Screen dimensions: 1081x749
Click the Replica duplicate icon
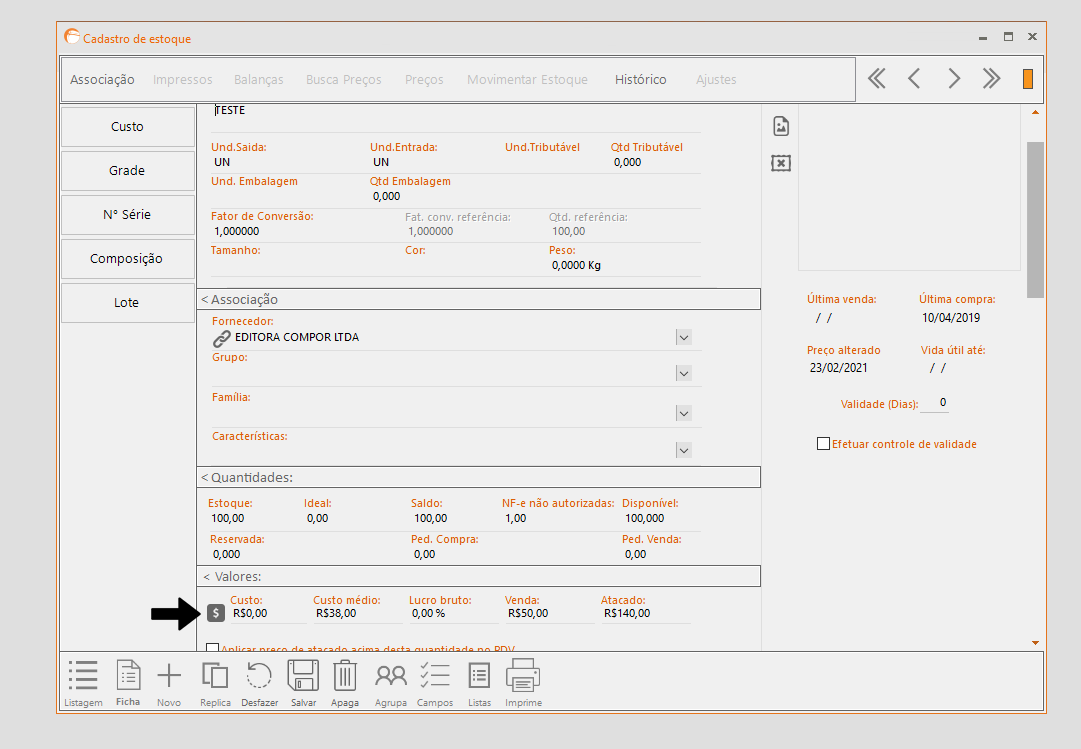click(x=215, y=677)
